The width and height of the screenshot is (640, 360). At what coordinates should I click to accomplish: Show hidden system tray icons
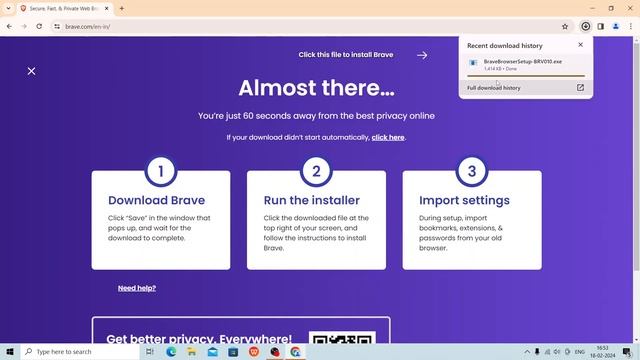pyautogui.click(x=527, y=351)
